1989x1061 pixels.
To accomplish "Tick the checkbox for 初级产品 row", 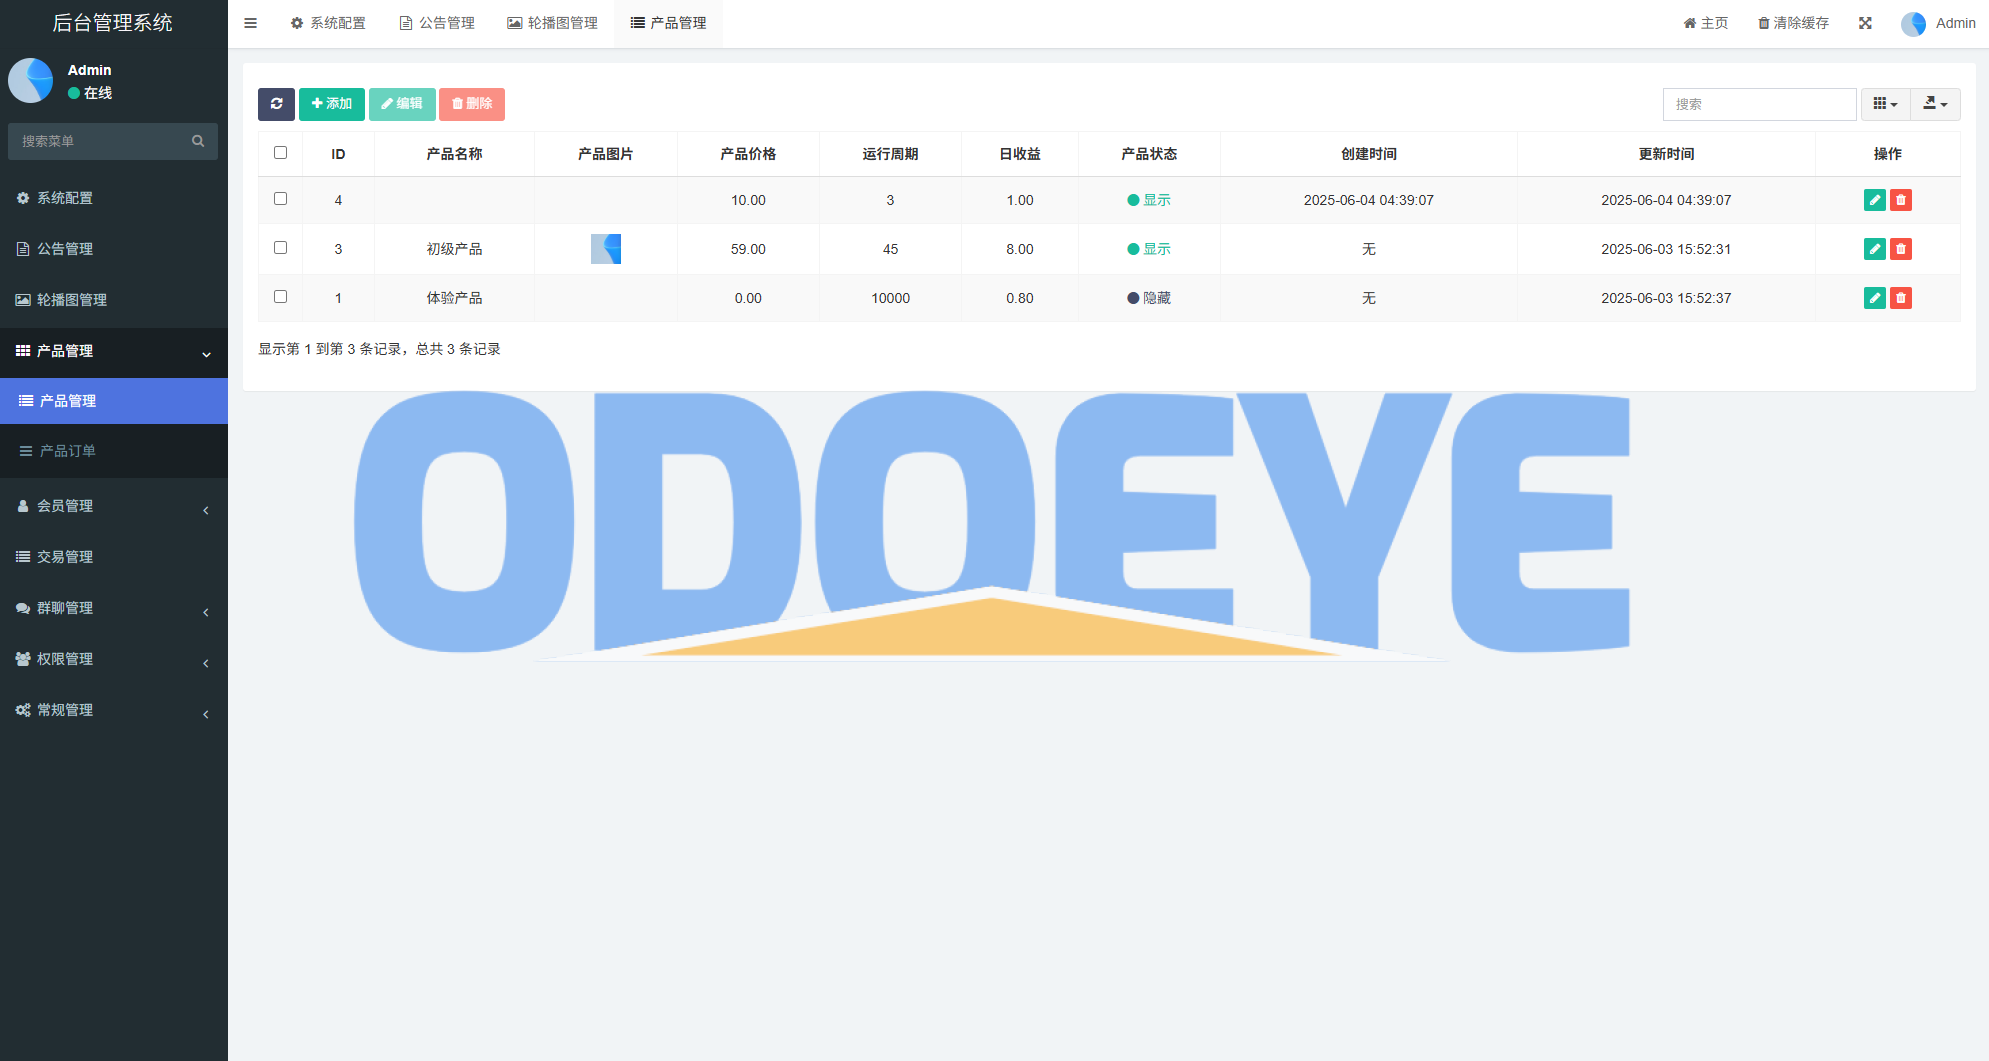I will (280, 248).
